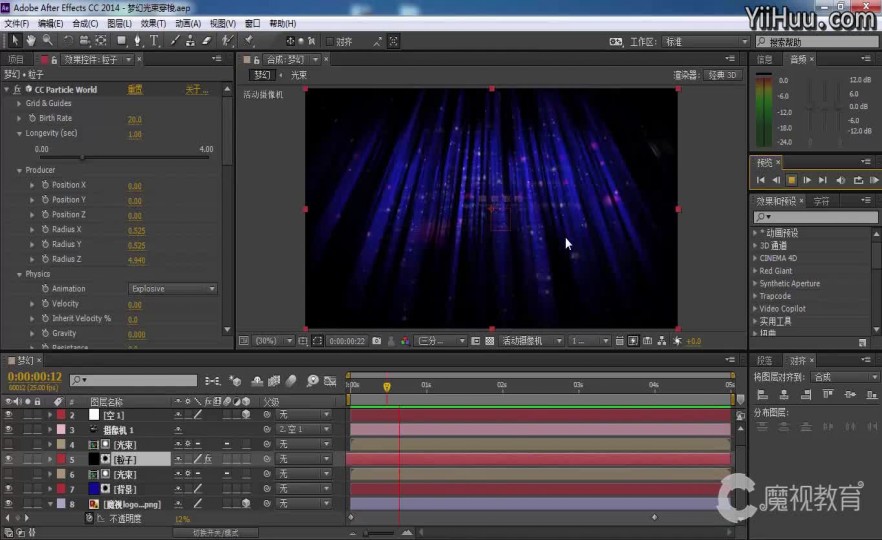Select the Brush tool
Screen dimensions: 882x540
point(175,40)
